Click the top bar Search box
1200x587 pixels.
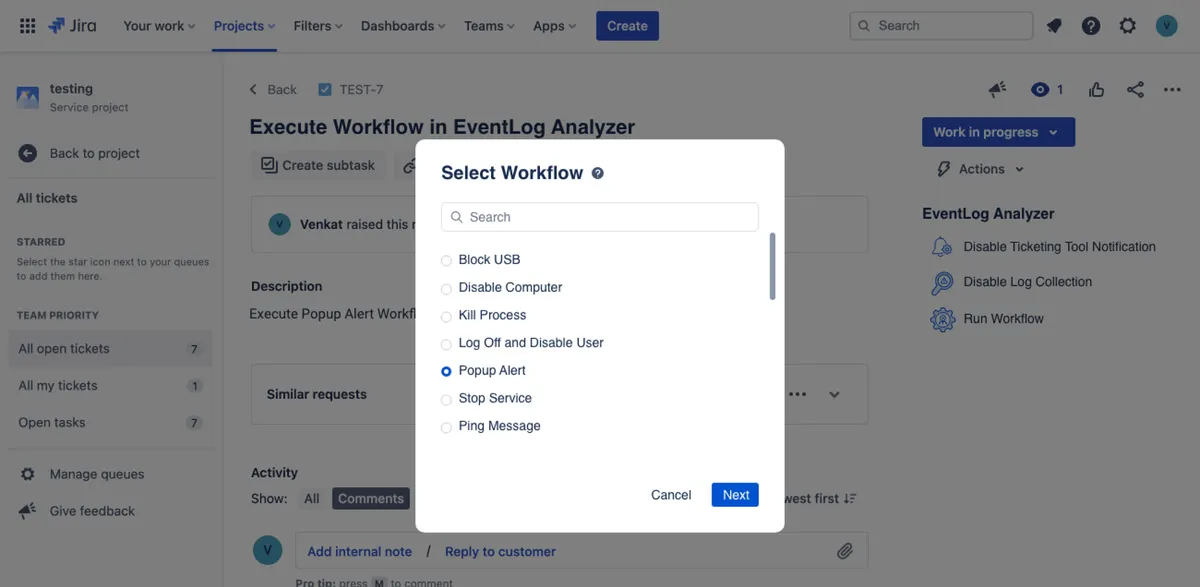click(x=941, y=26)
